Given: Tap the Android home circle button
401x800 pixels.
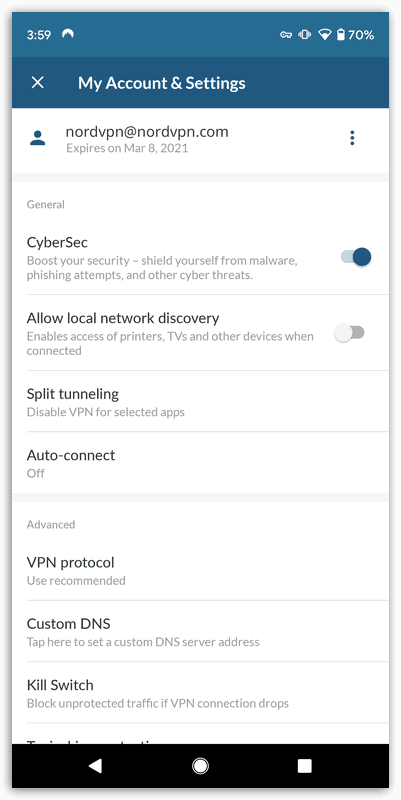Looking at the screenshot, I should tap(200, 765).
